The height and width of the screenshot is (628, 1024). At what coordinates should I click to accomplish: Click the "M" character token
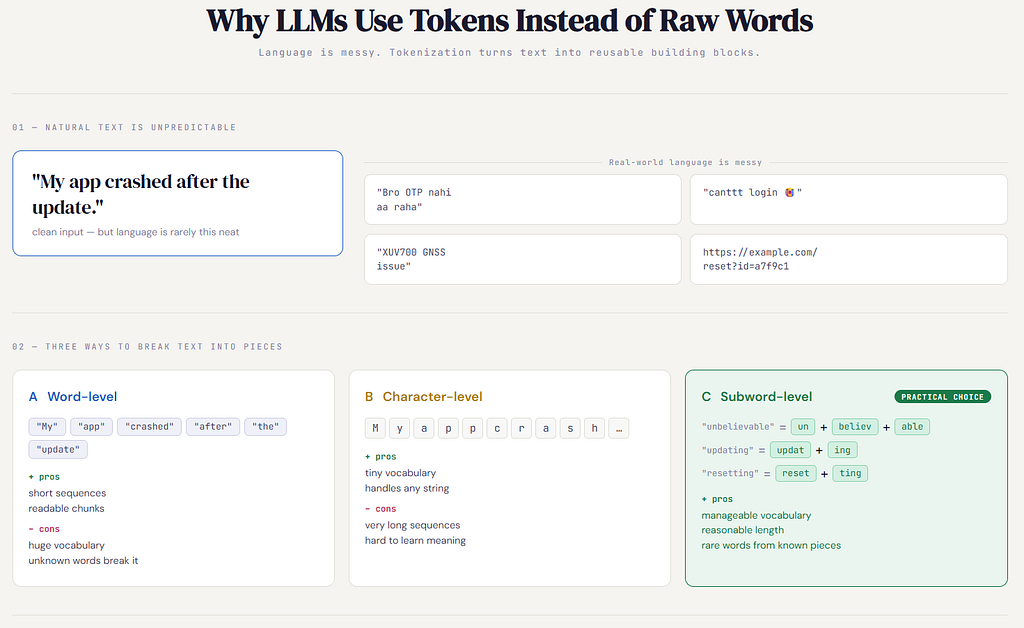375,428
